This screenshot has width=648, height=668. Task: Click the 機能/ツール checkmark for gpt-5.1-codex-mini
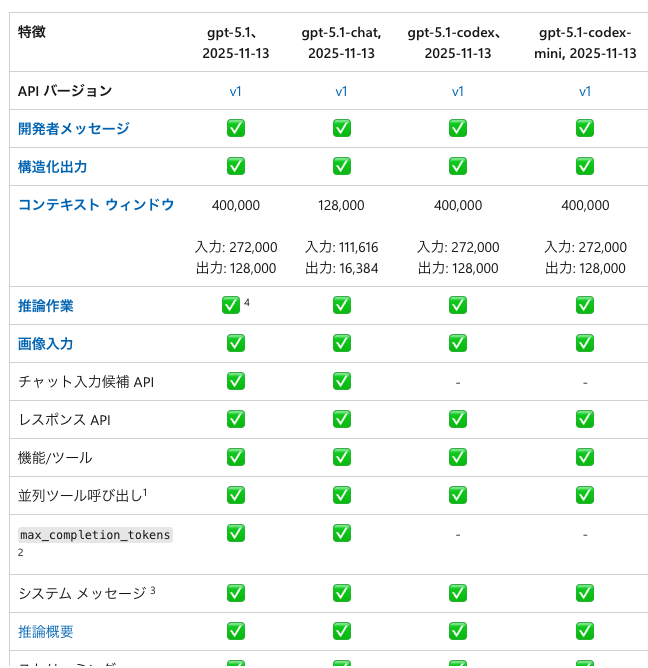pyautogui.click(x=585, y=457)
